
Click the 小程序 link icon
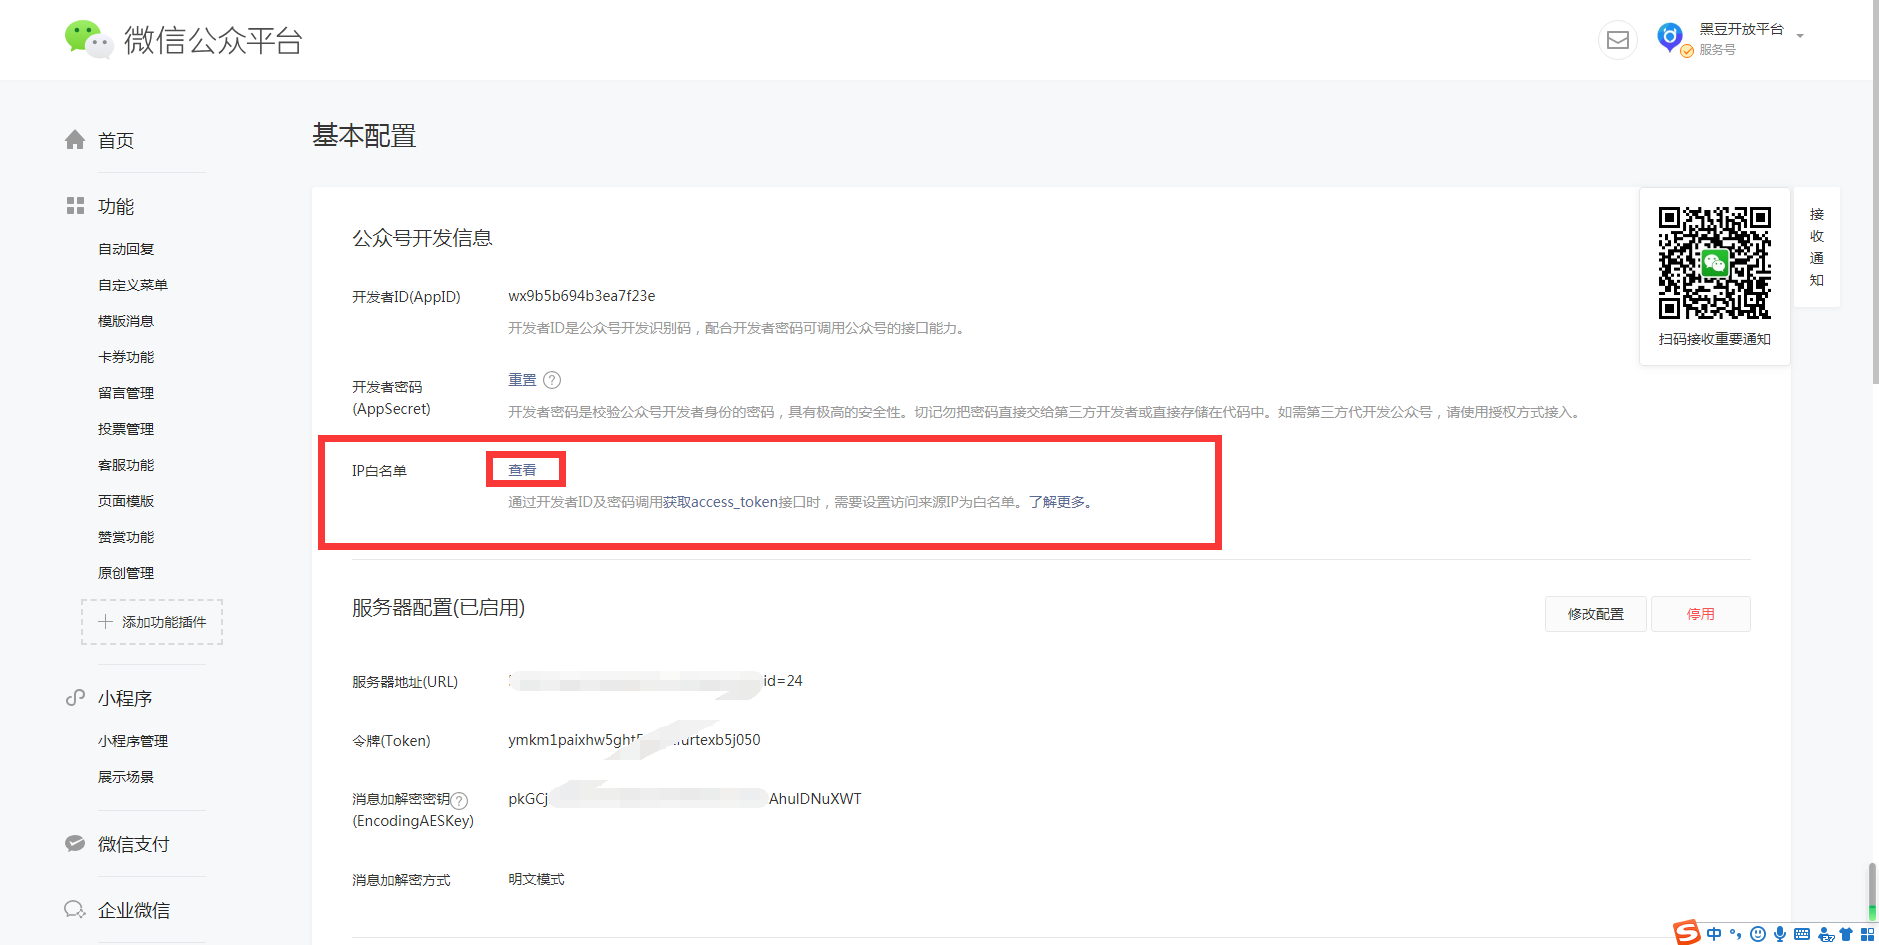[75, 698]
